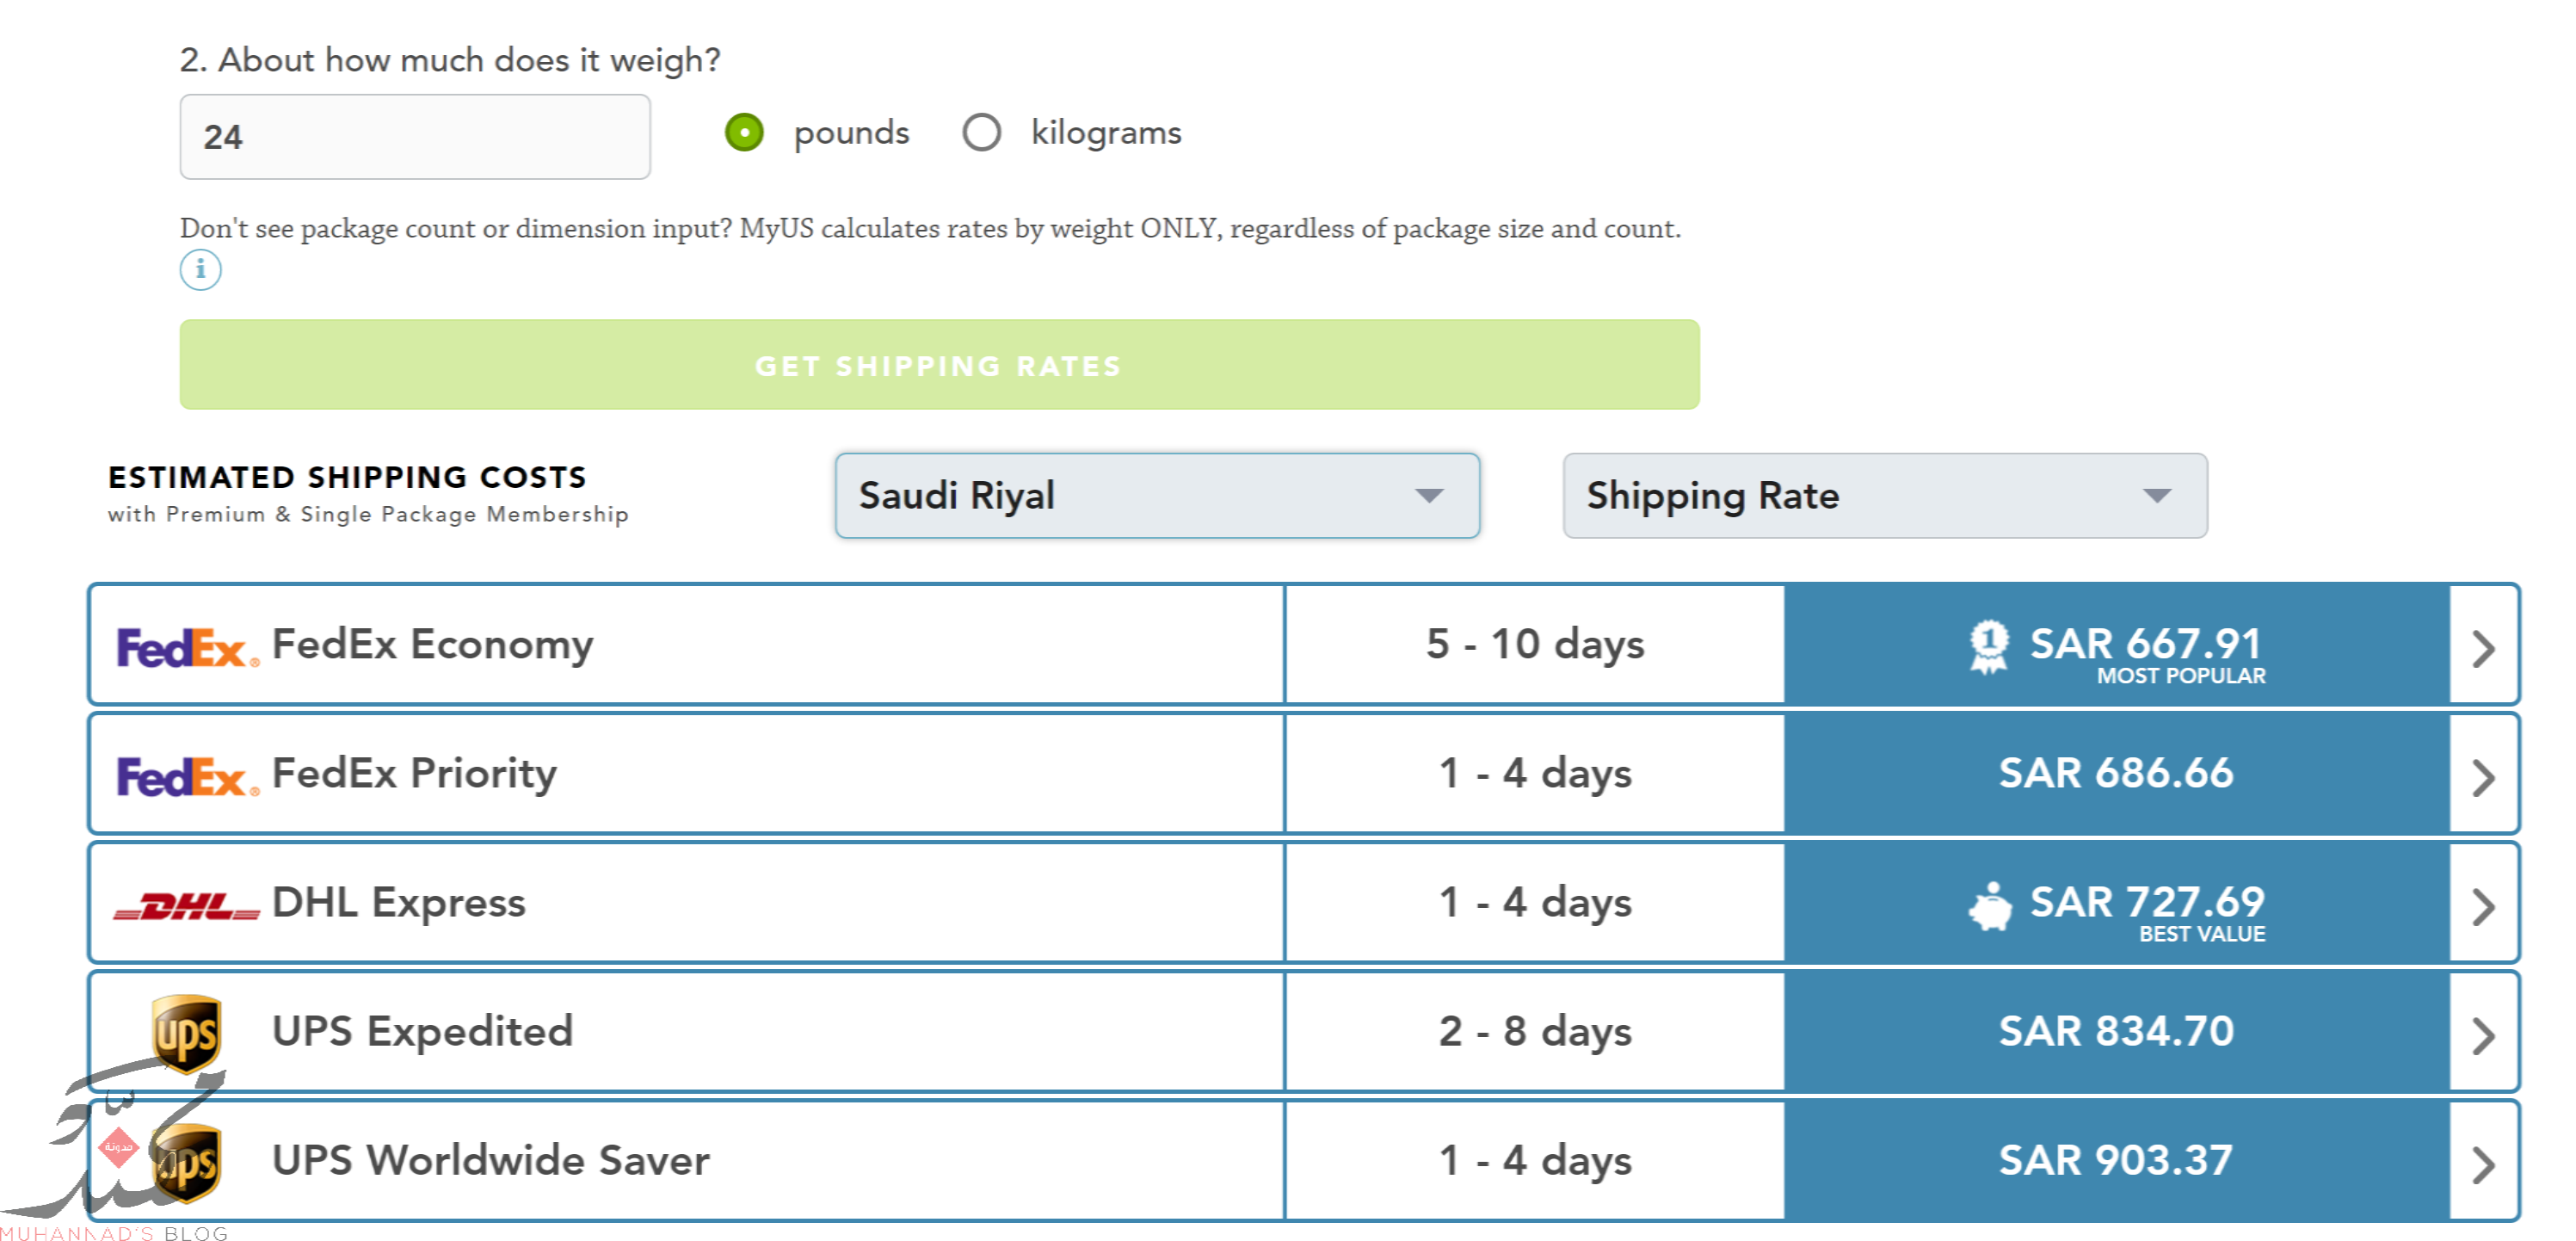Click the FedEx logo beside FedEx Priority
The image size is (2576, 1241).
(x=187, y=777)
